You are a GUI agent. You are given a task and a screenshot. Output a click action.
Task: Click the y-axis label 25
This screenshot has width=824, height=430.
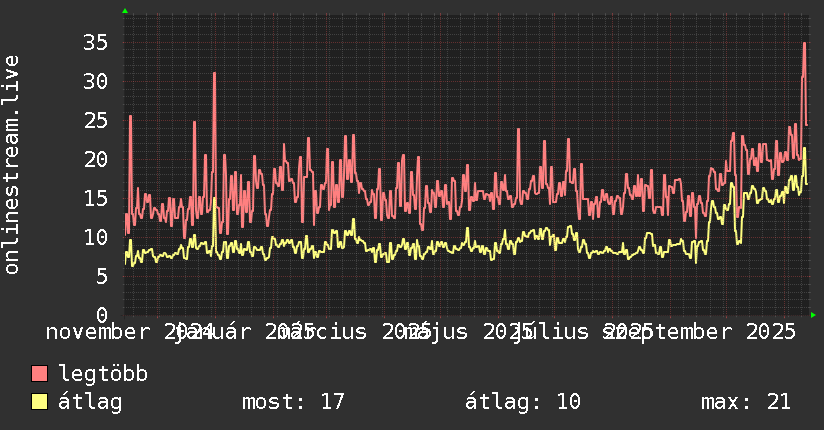point(96,120)
